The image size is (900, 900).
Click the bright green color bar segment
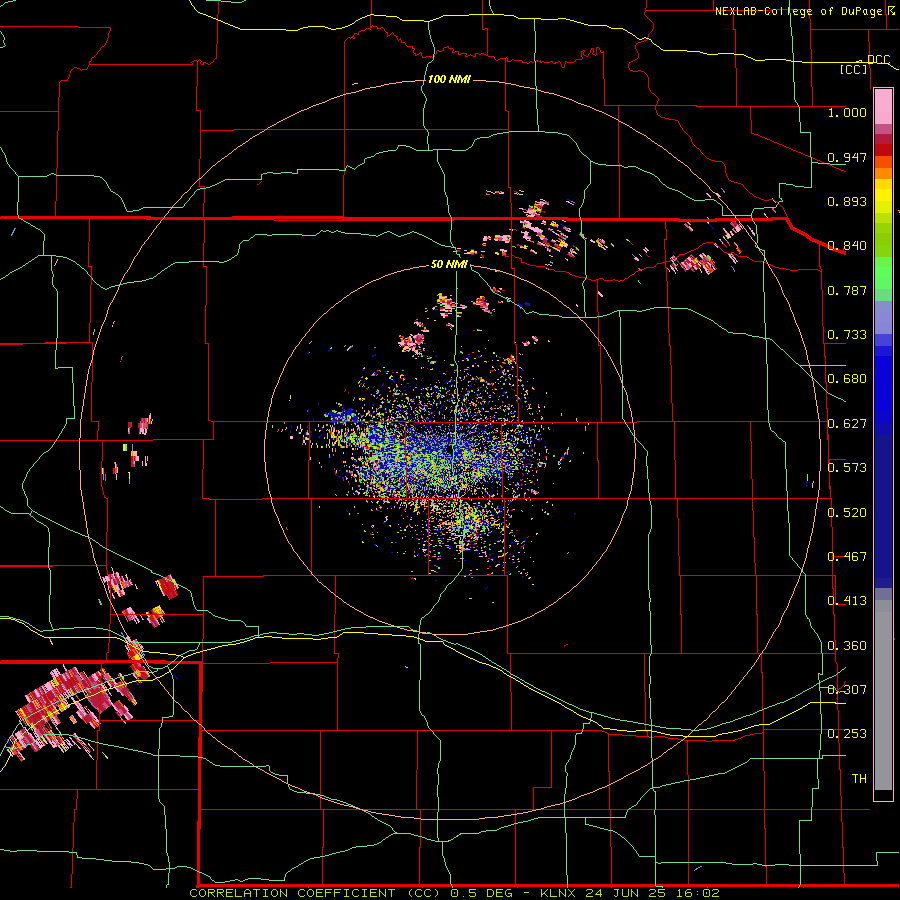pyautogui.click(x=883, y=273)
